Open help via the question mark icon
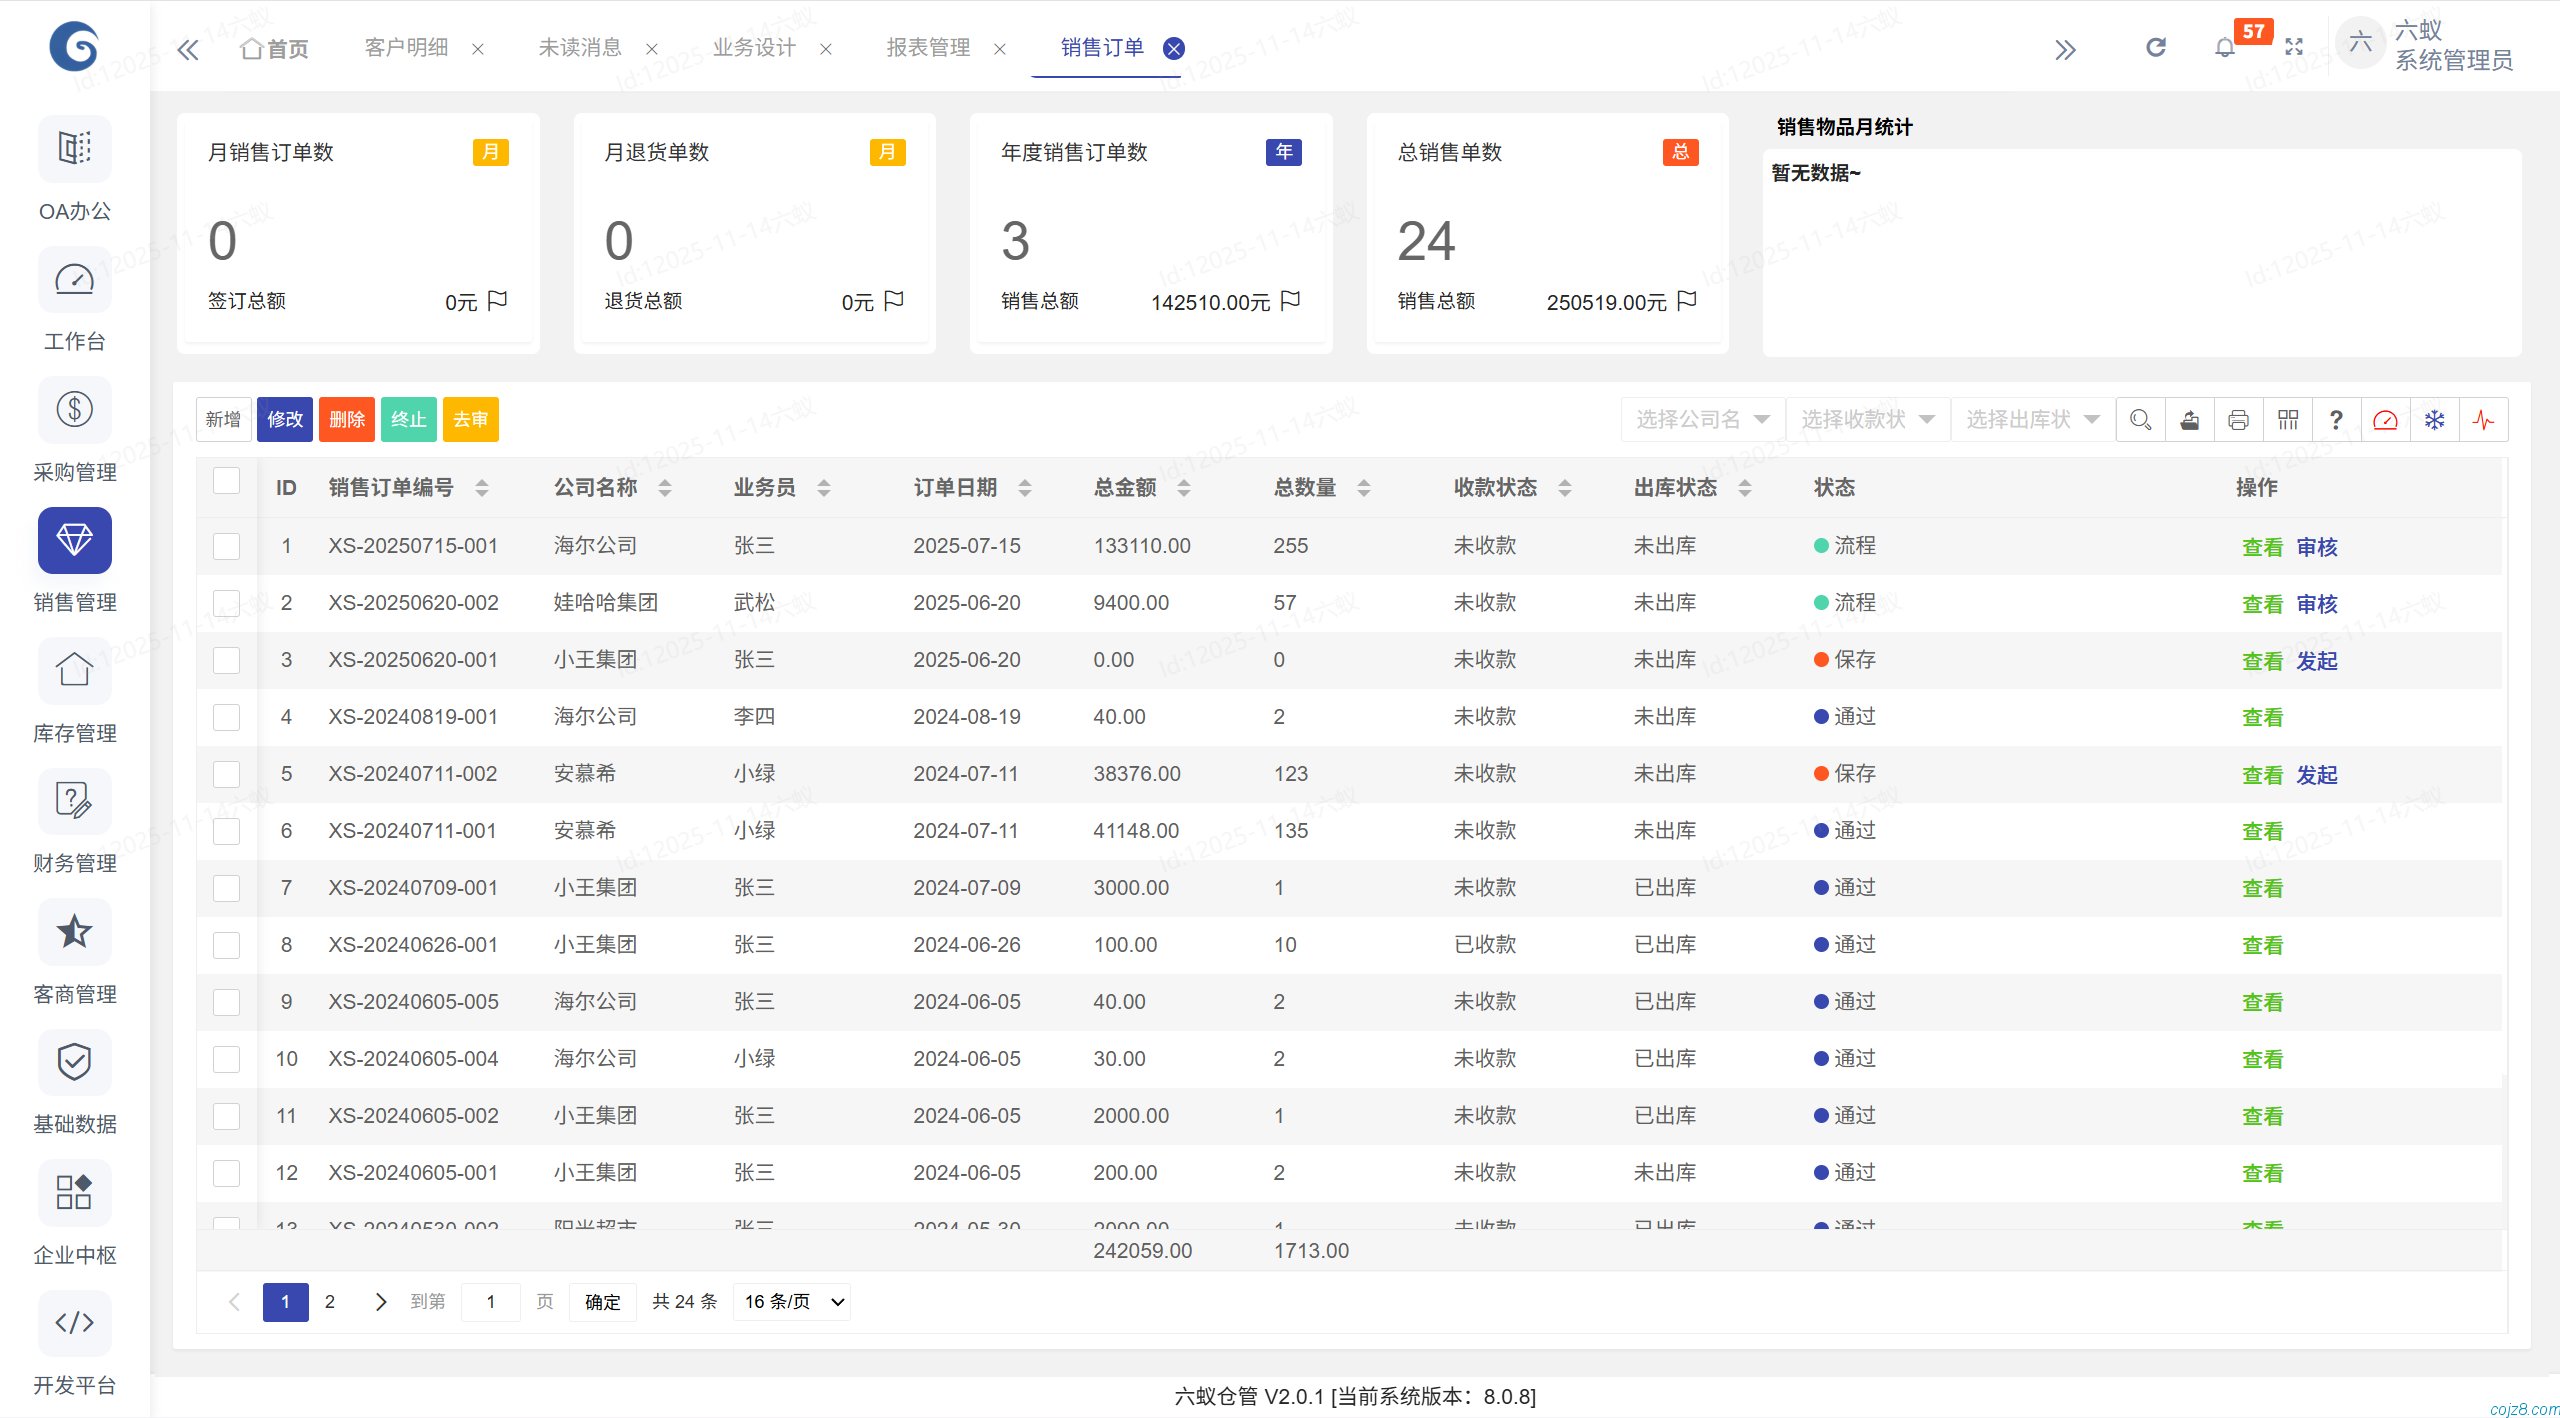This screenshot has height=1418, width=2560. (x=2336, y=419)
